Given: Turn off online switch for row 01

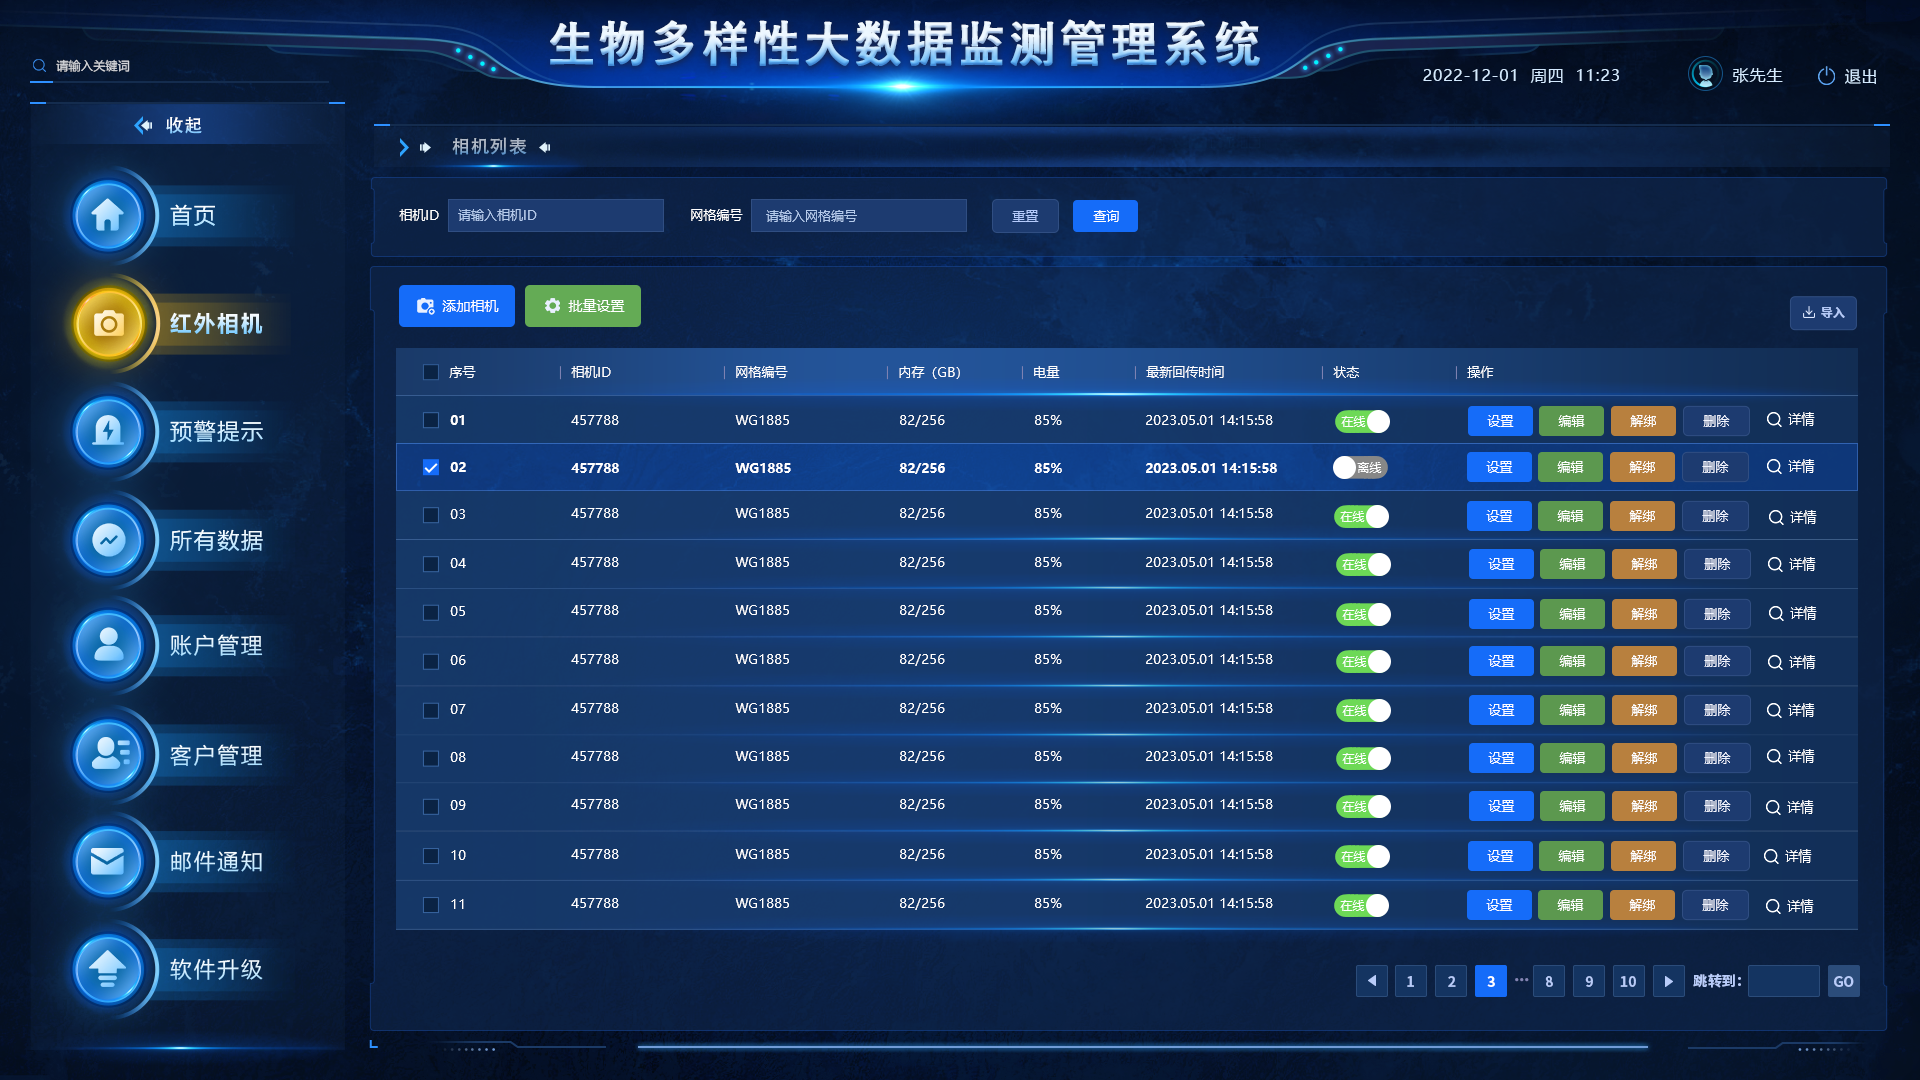Looking at the screenshot, I should click(1363, 421).
